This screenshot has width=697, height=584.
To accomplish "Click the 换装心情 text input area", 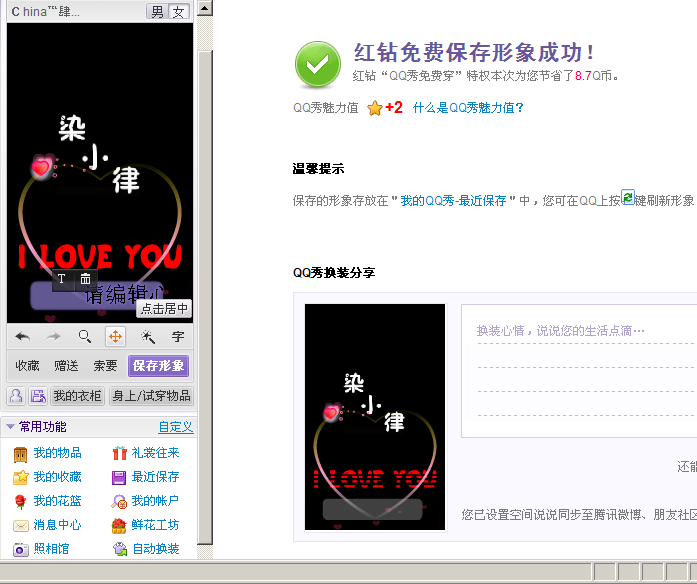I will coord(579,371).
